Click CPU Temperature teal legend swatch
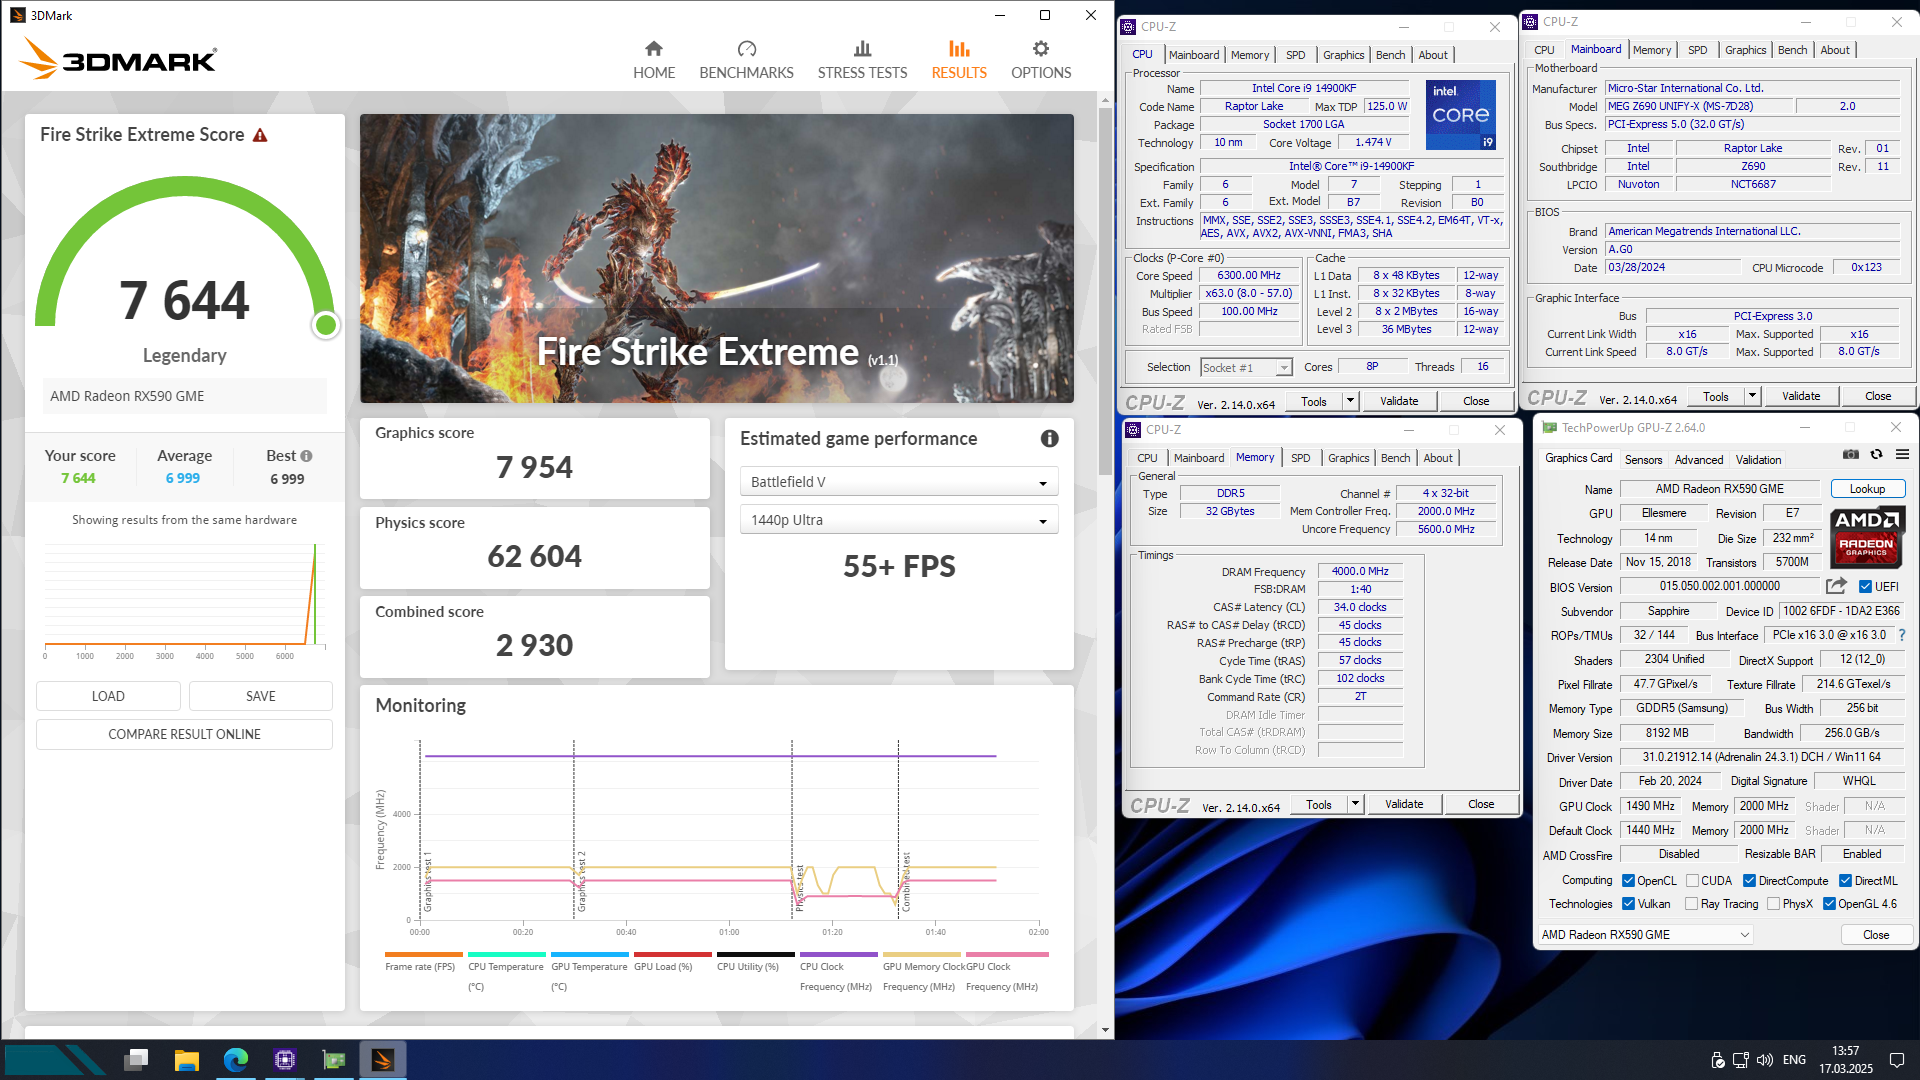Image resolution: width=1920 pixels, height=1080 pixels. (506, 954)
